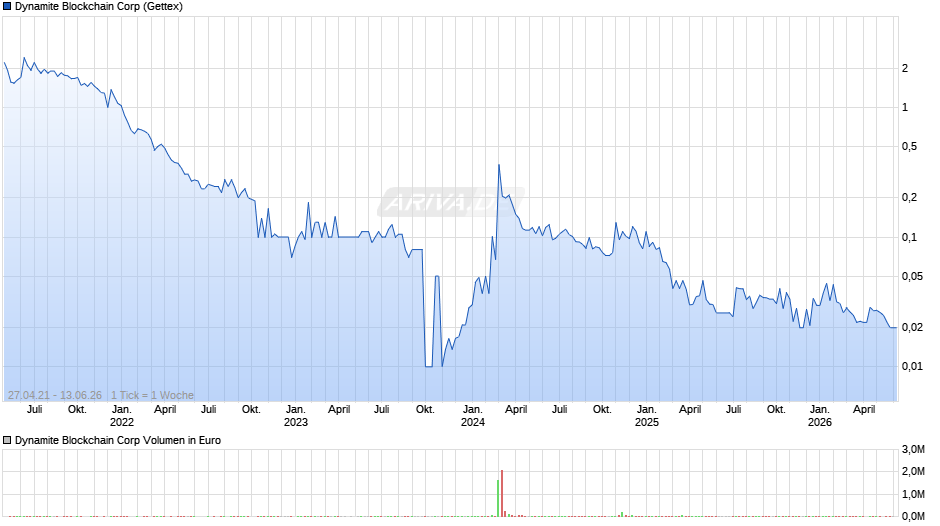Click the volume axis label '1,0M'
The height and width of the screenshot is (526, 940).
coord(913,494)
